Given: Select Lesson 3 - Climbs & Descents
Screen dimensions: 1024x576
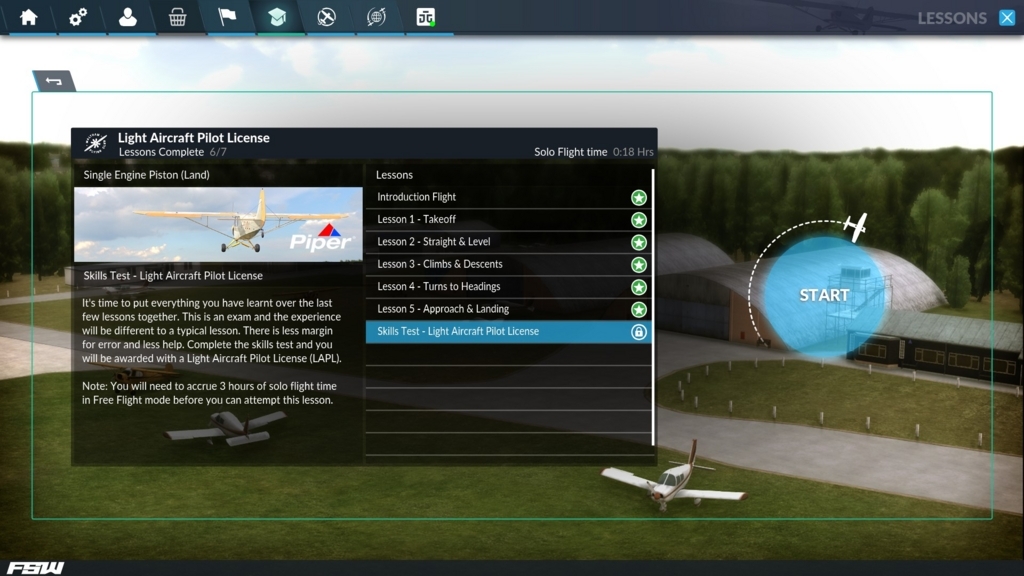Looking at the screenshot, I should 509,264.
